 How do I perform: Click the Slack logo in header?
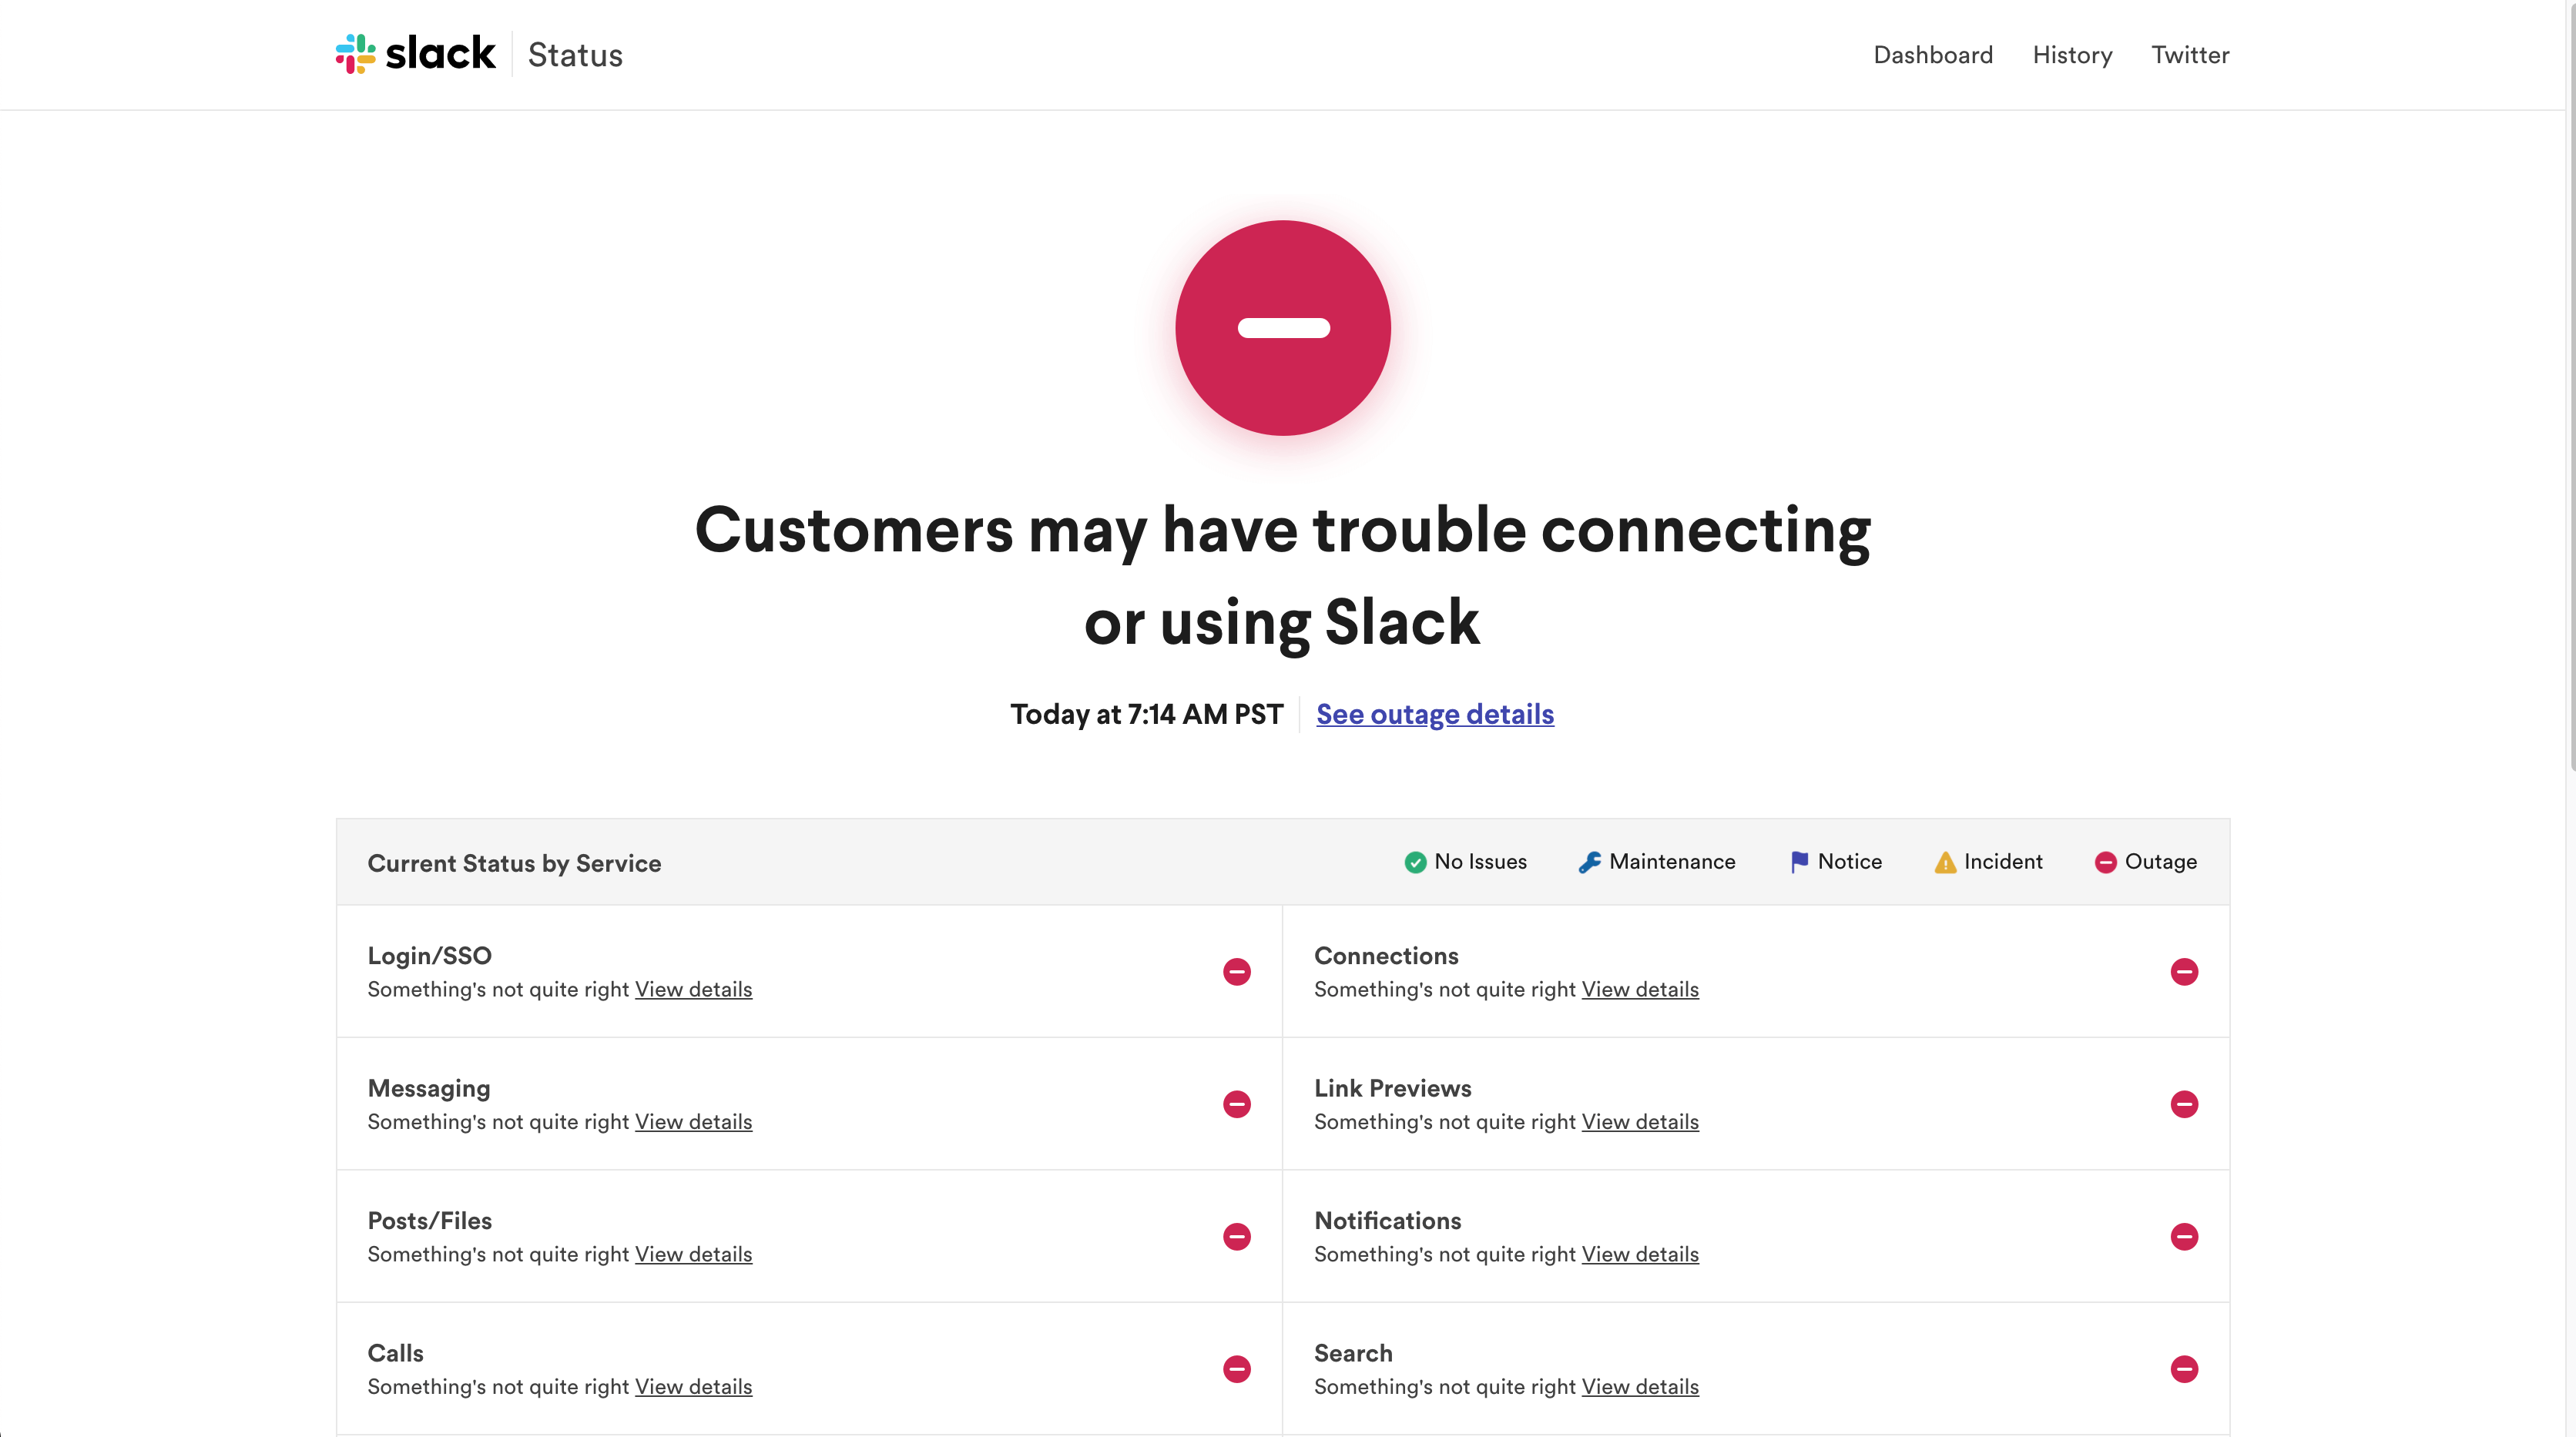tap(415, 54)
